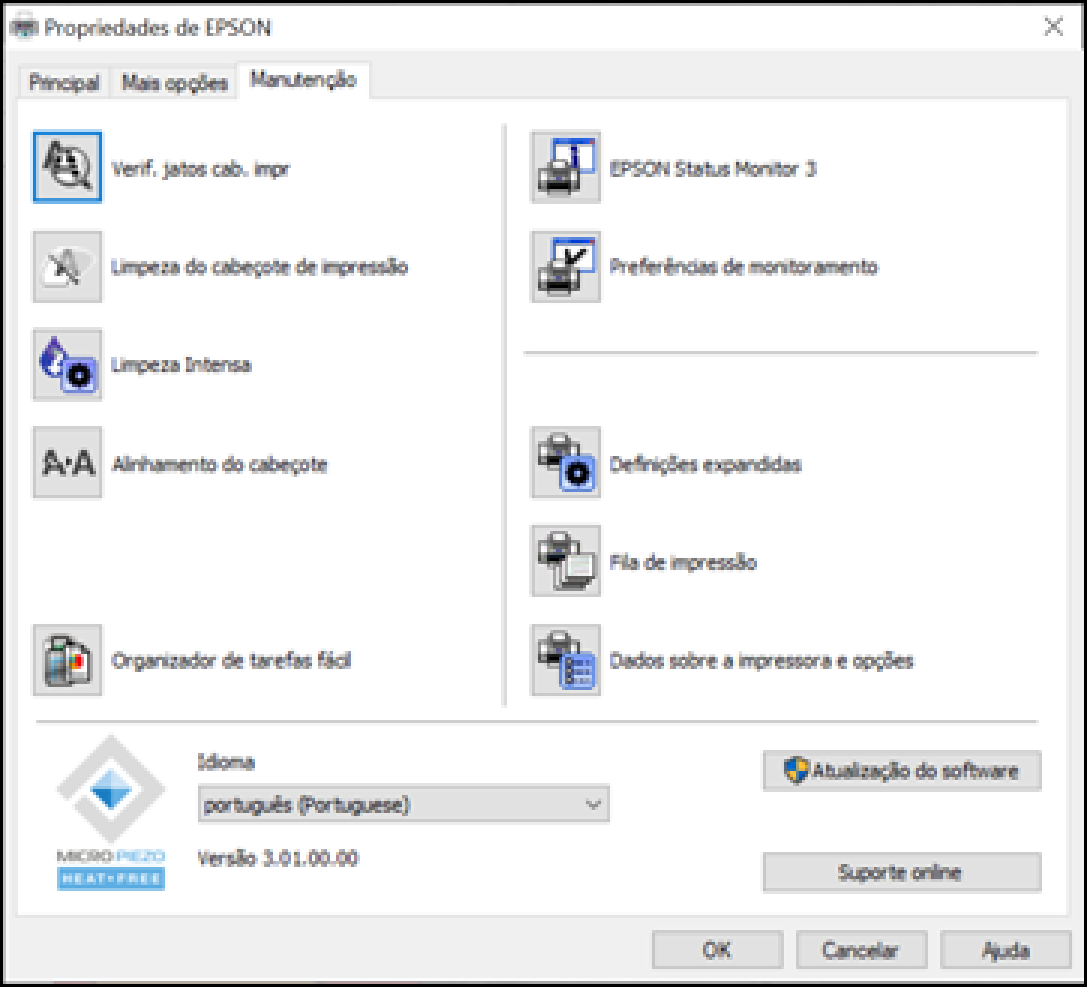Viewport: 1087px width, 987px height.
Task: Open Organizador de tarefas fácil icon
Action: 67,660
